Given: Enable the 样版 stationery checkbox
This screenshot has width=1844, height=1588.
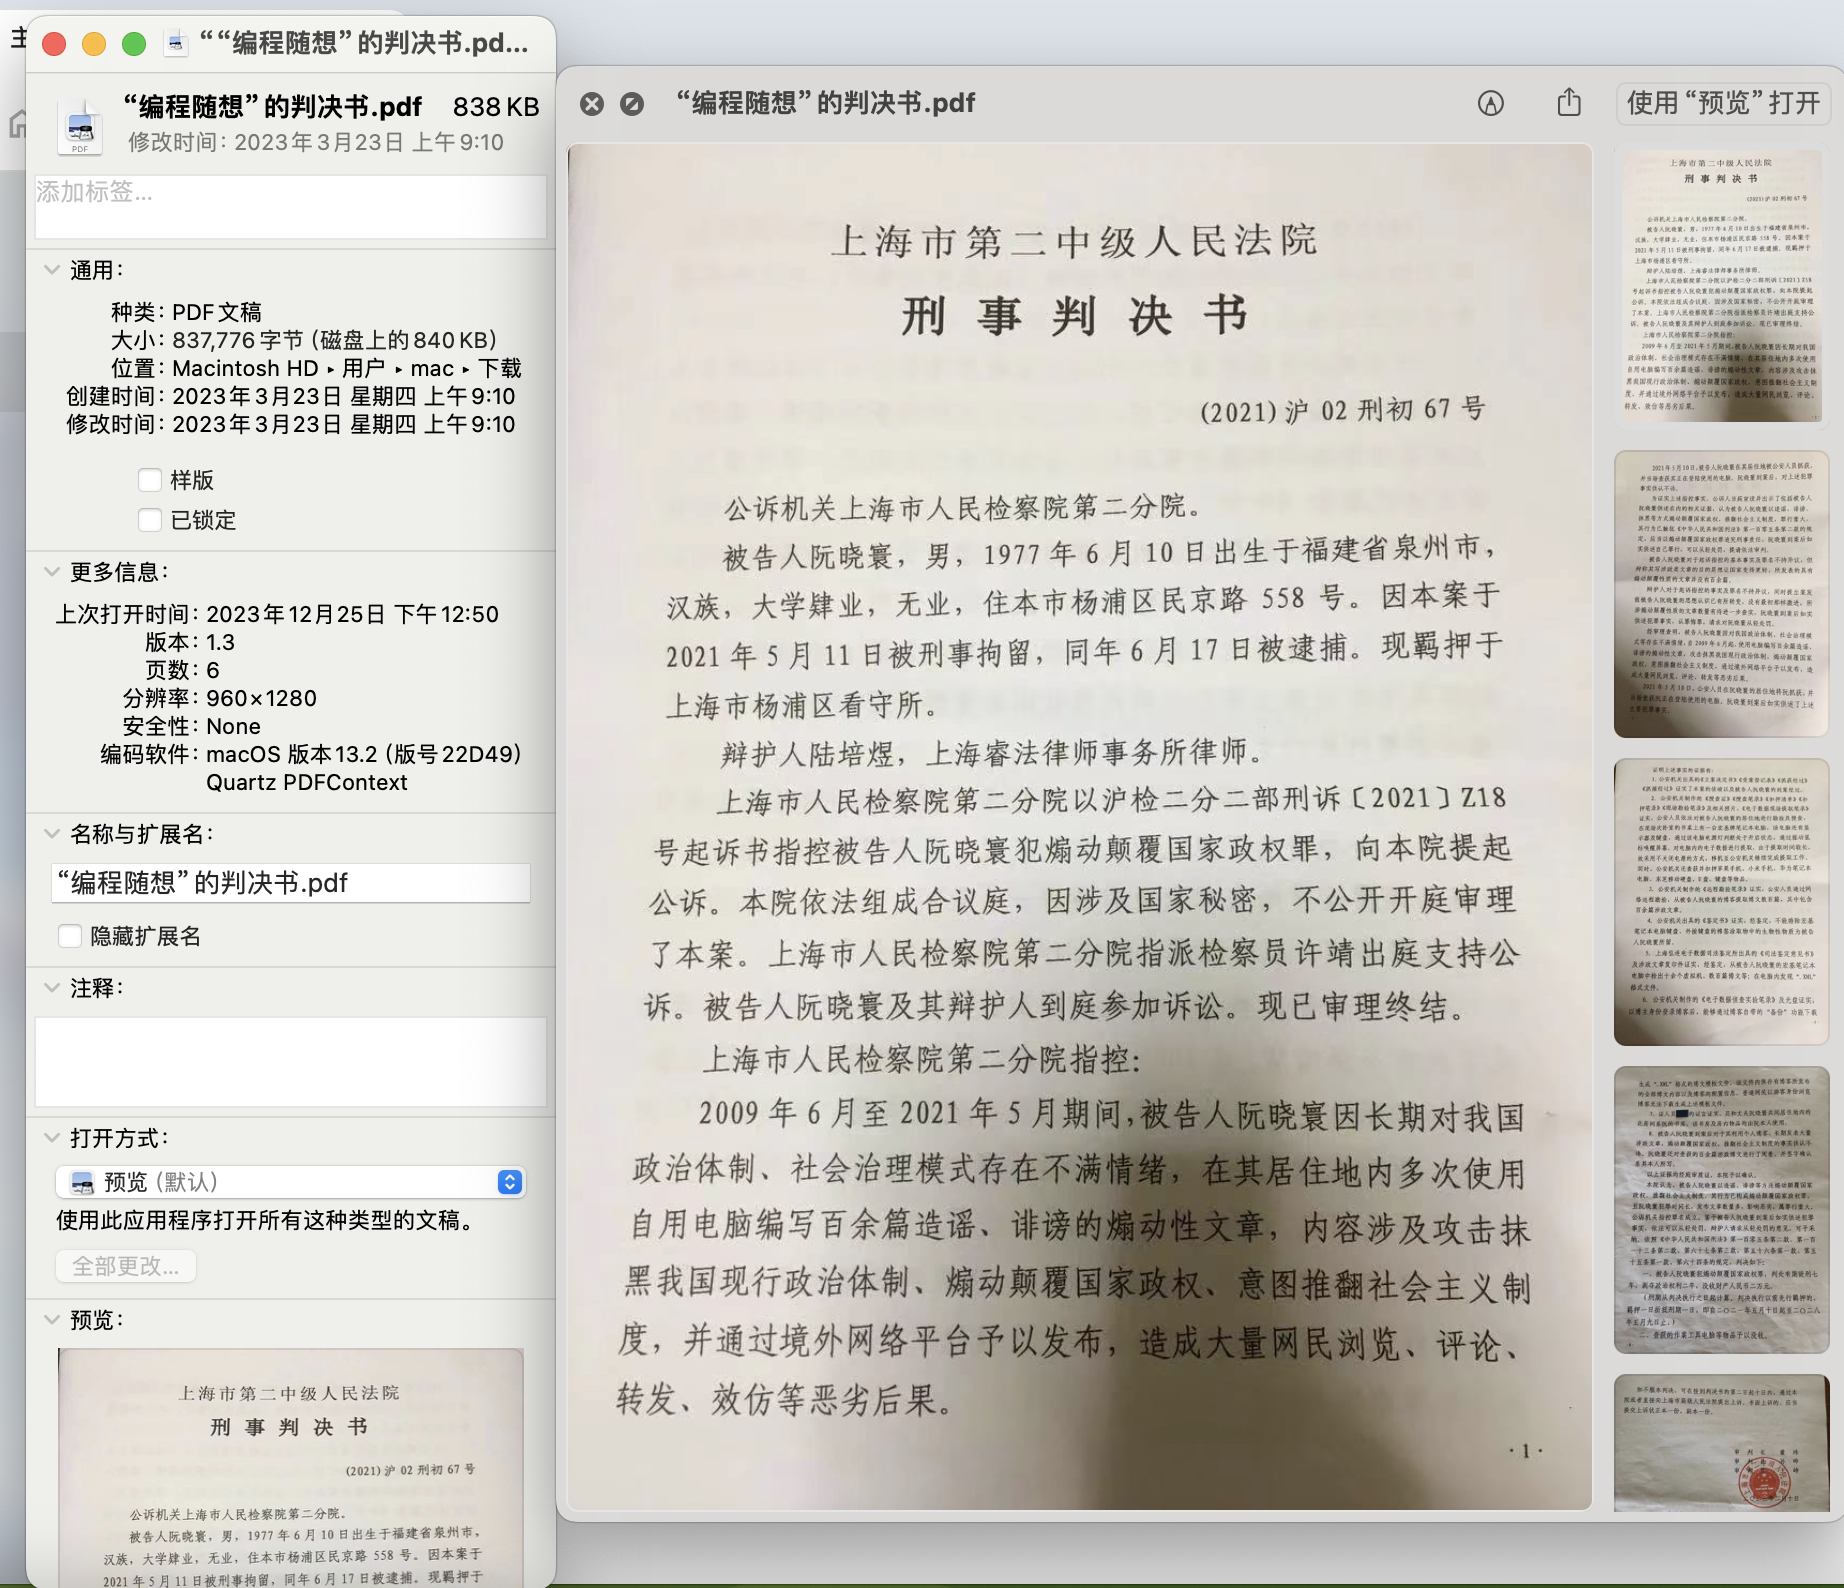Looking at the screenshot, I should coord(149,480).
